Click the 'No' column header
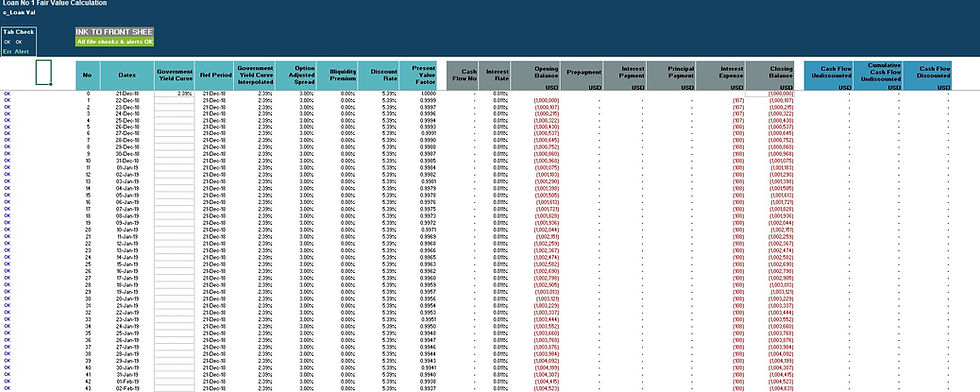This screenshot has height=392, width=980. 88,76
